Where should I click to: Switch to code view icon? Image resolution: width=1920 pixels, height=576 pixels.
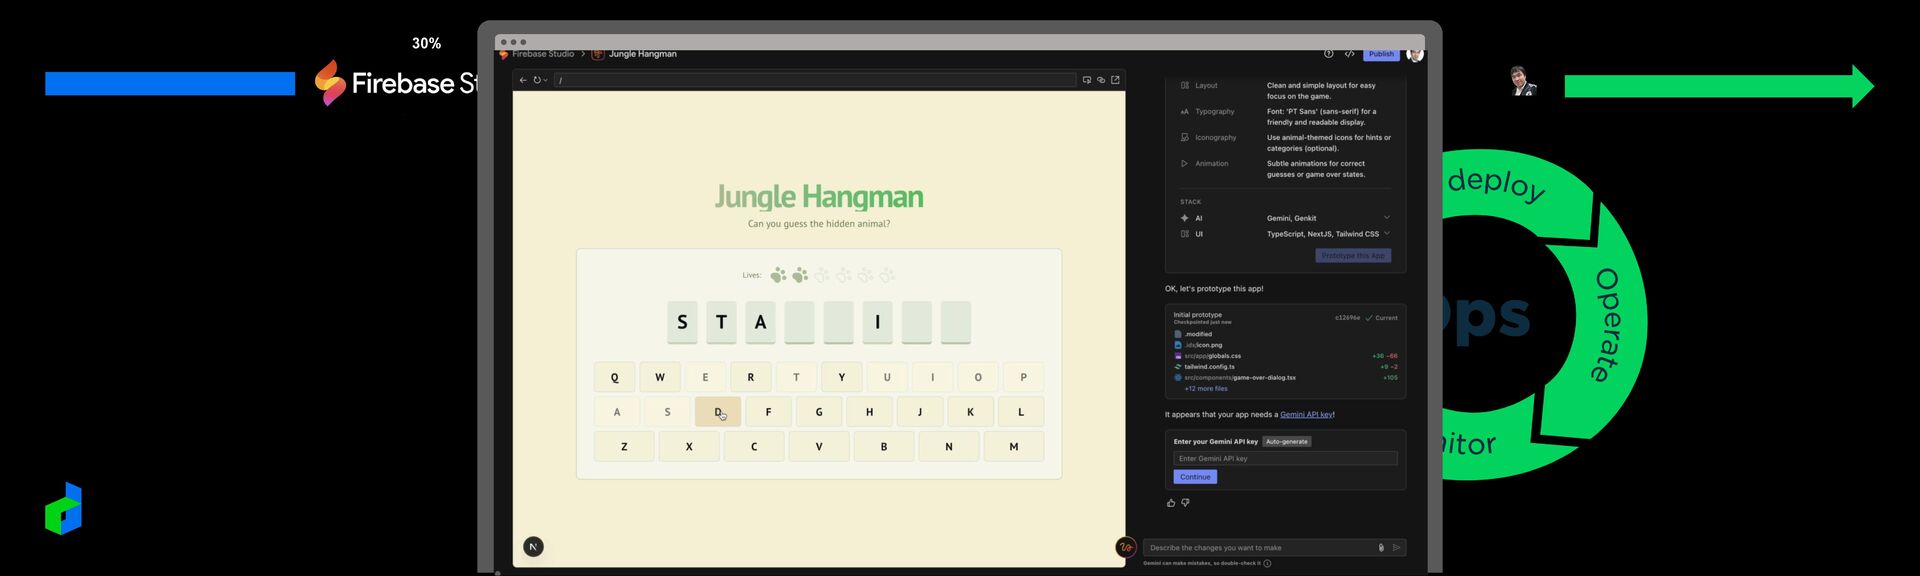1350,54
